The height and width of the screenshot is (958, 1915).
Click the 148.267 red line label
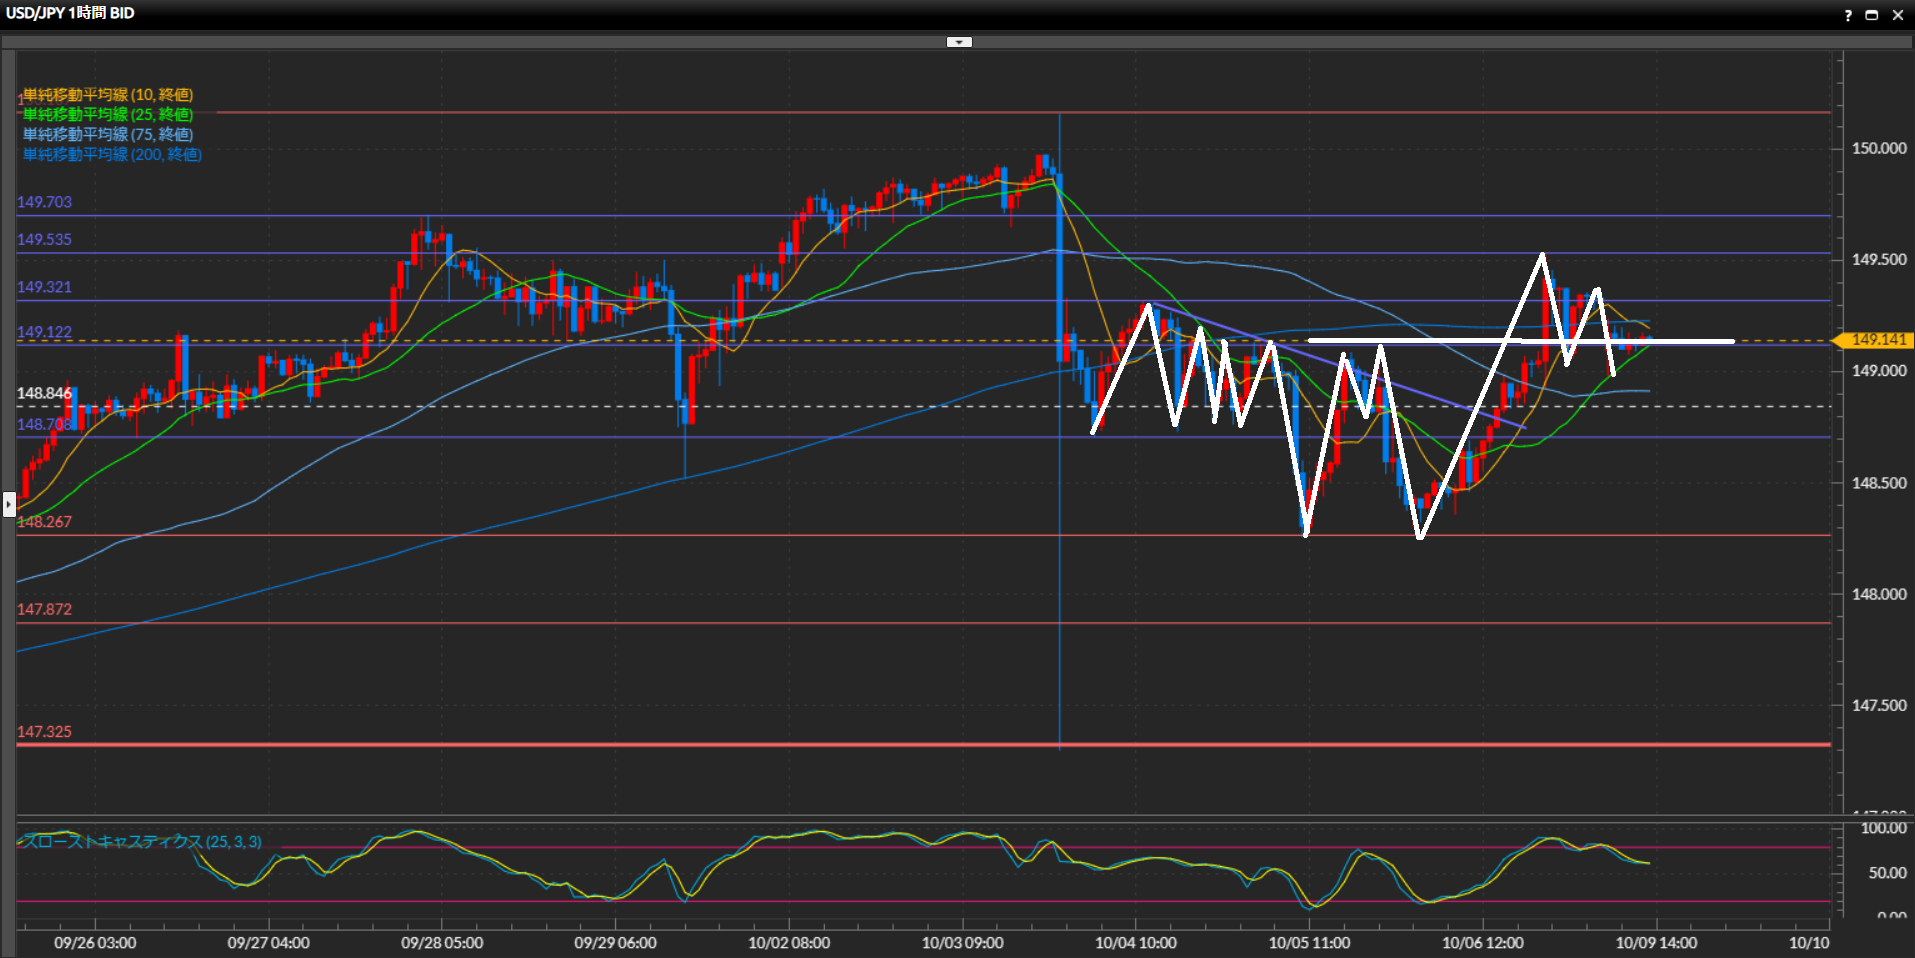click(x=44, y=522)
